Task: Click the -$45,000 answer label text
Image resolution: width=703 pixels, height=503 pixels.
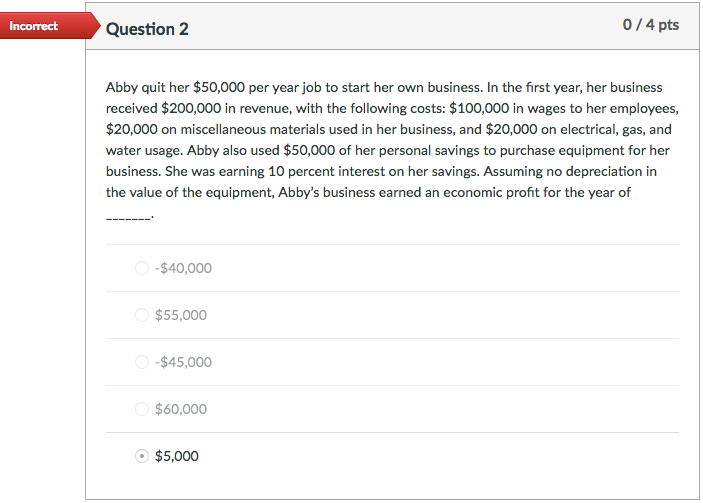Action: click(183, 362)
